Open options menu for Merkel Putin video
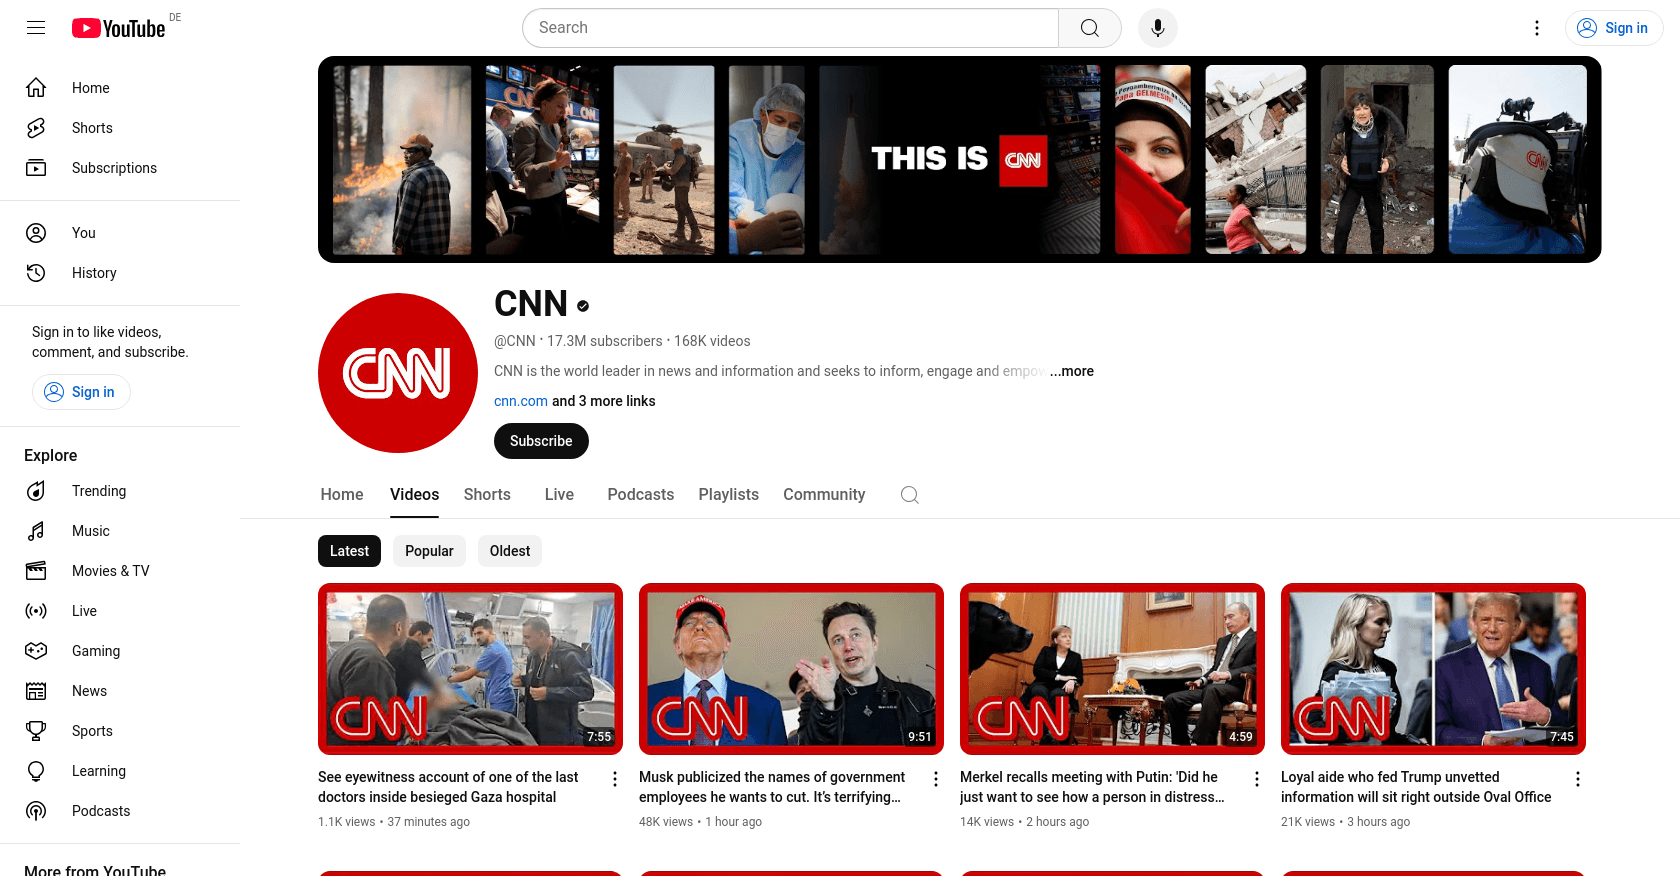 [x=1257, y=779]
